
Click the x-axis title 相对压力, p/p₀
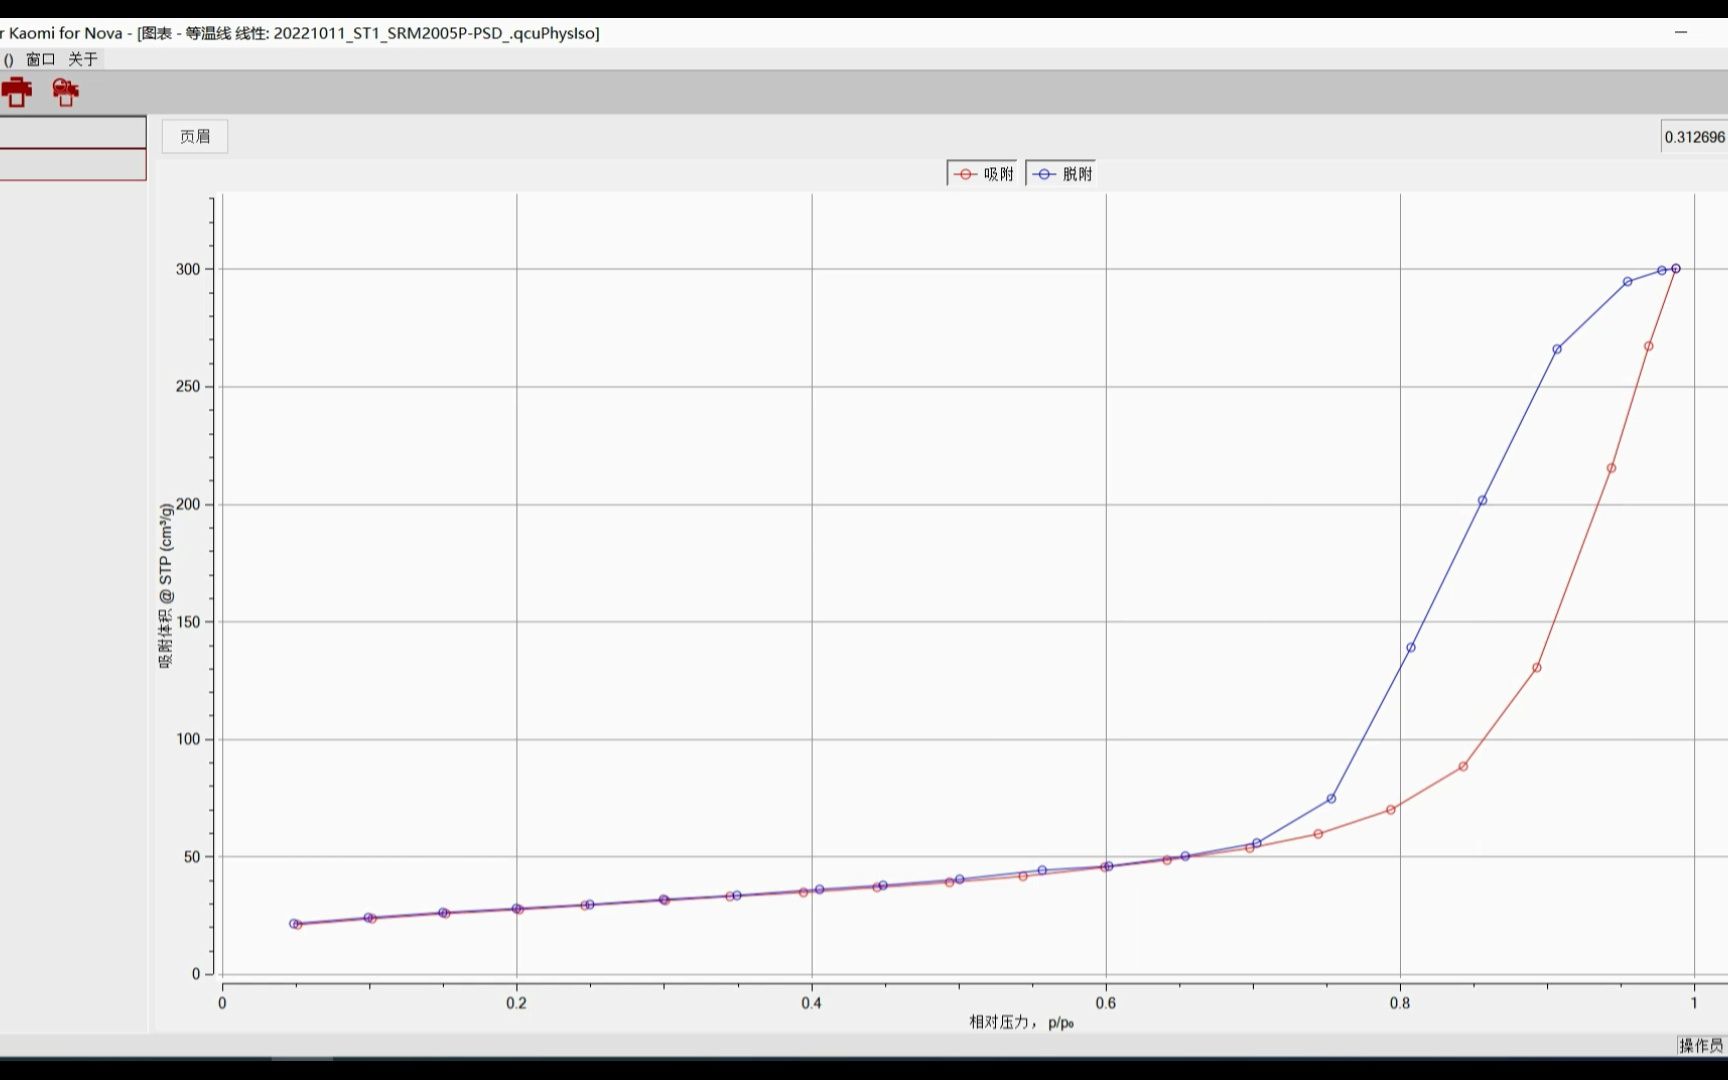[1021, 1022]
